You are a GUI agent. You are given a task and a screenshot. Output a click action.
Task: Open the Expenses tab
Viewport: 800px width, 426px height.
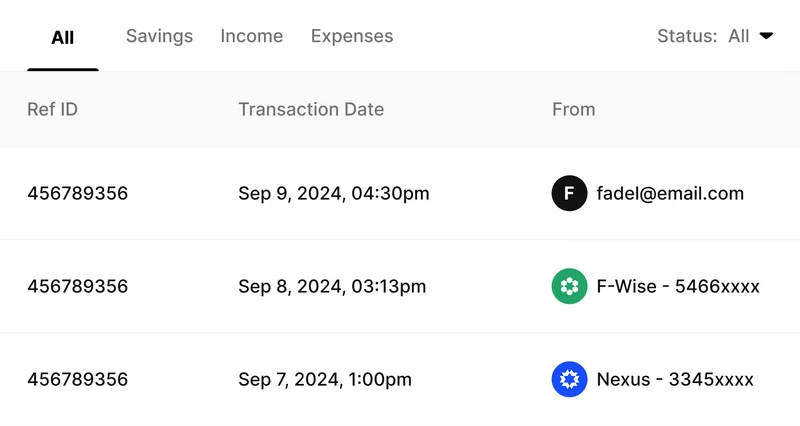point(352,36)
